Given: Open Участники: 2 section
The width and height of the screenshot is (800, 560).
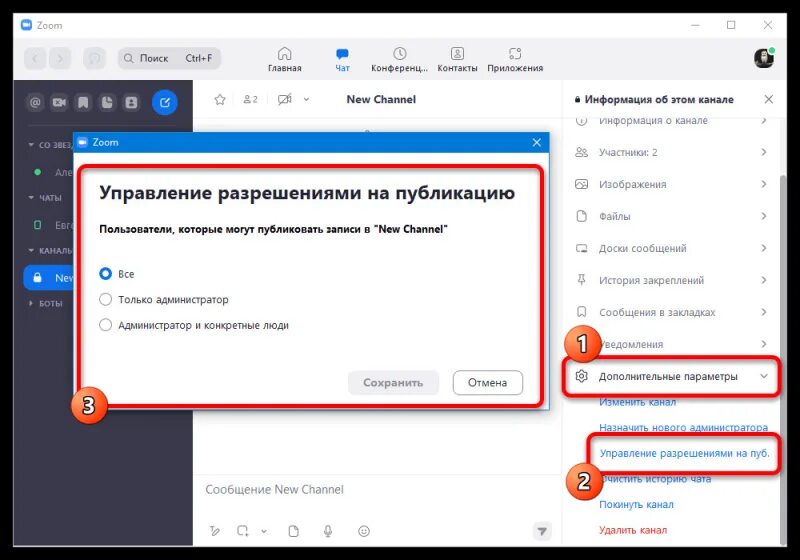Looking at the screenshot, I should point(671,152).
